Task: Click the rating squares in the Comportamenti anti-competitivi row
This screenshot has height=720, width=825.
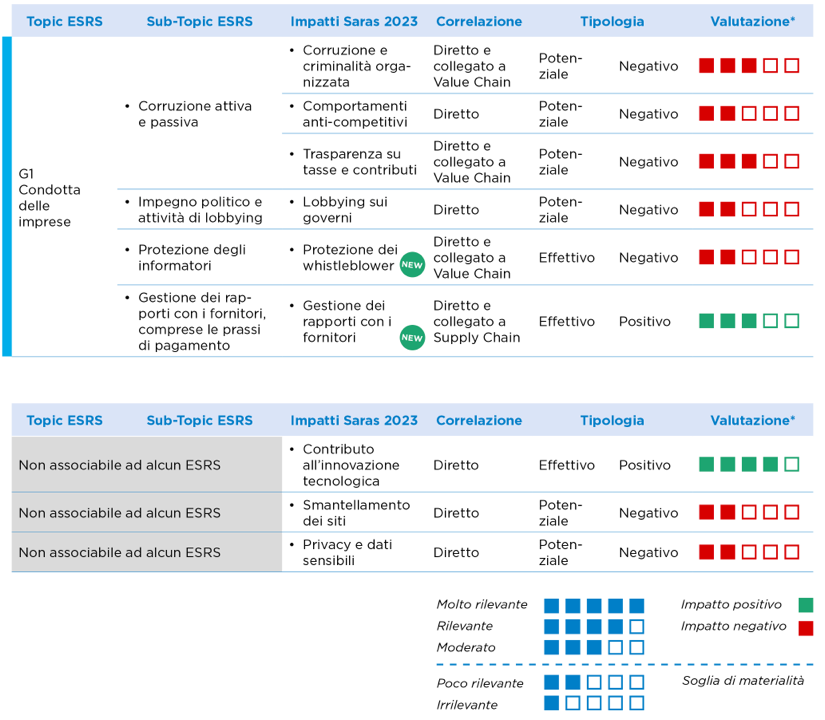Action: [749, 114]
